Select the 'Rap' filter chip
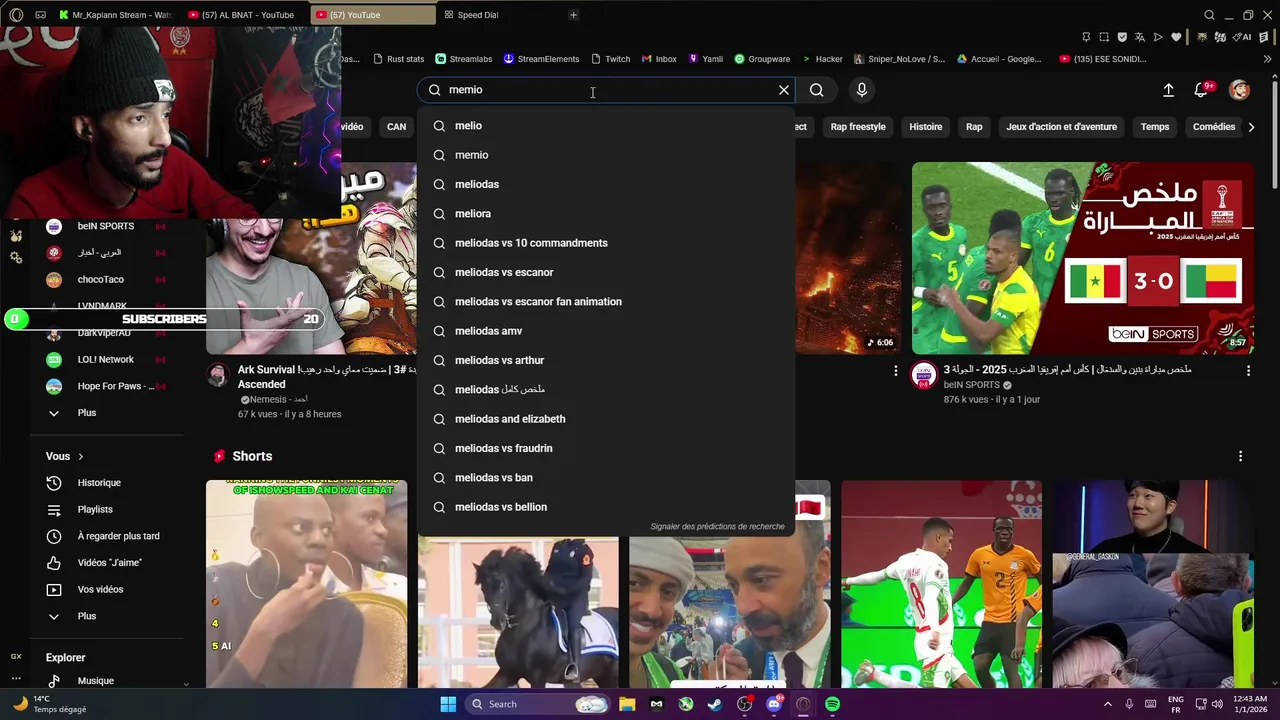 974,127
